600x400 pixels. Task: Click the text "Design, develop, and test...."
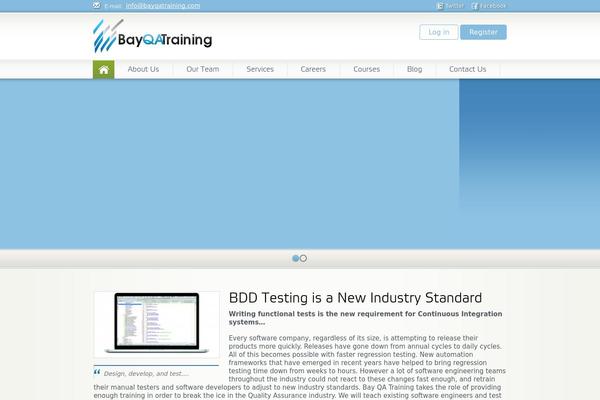146,374
